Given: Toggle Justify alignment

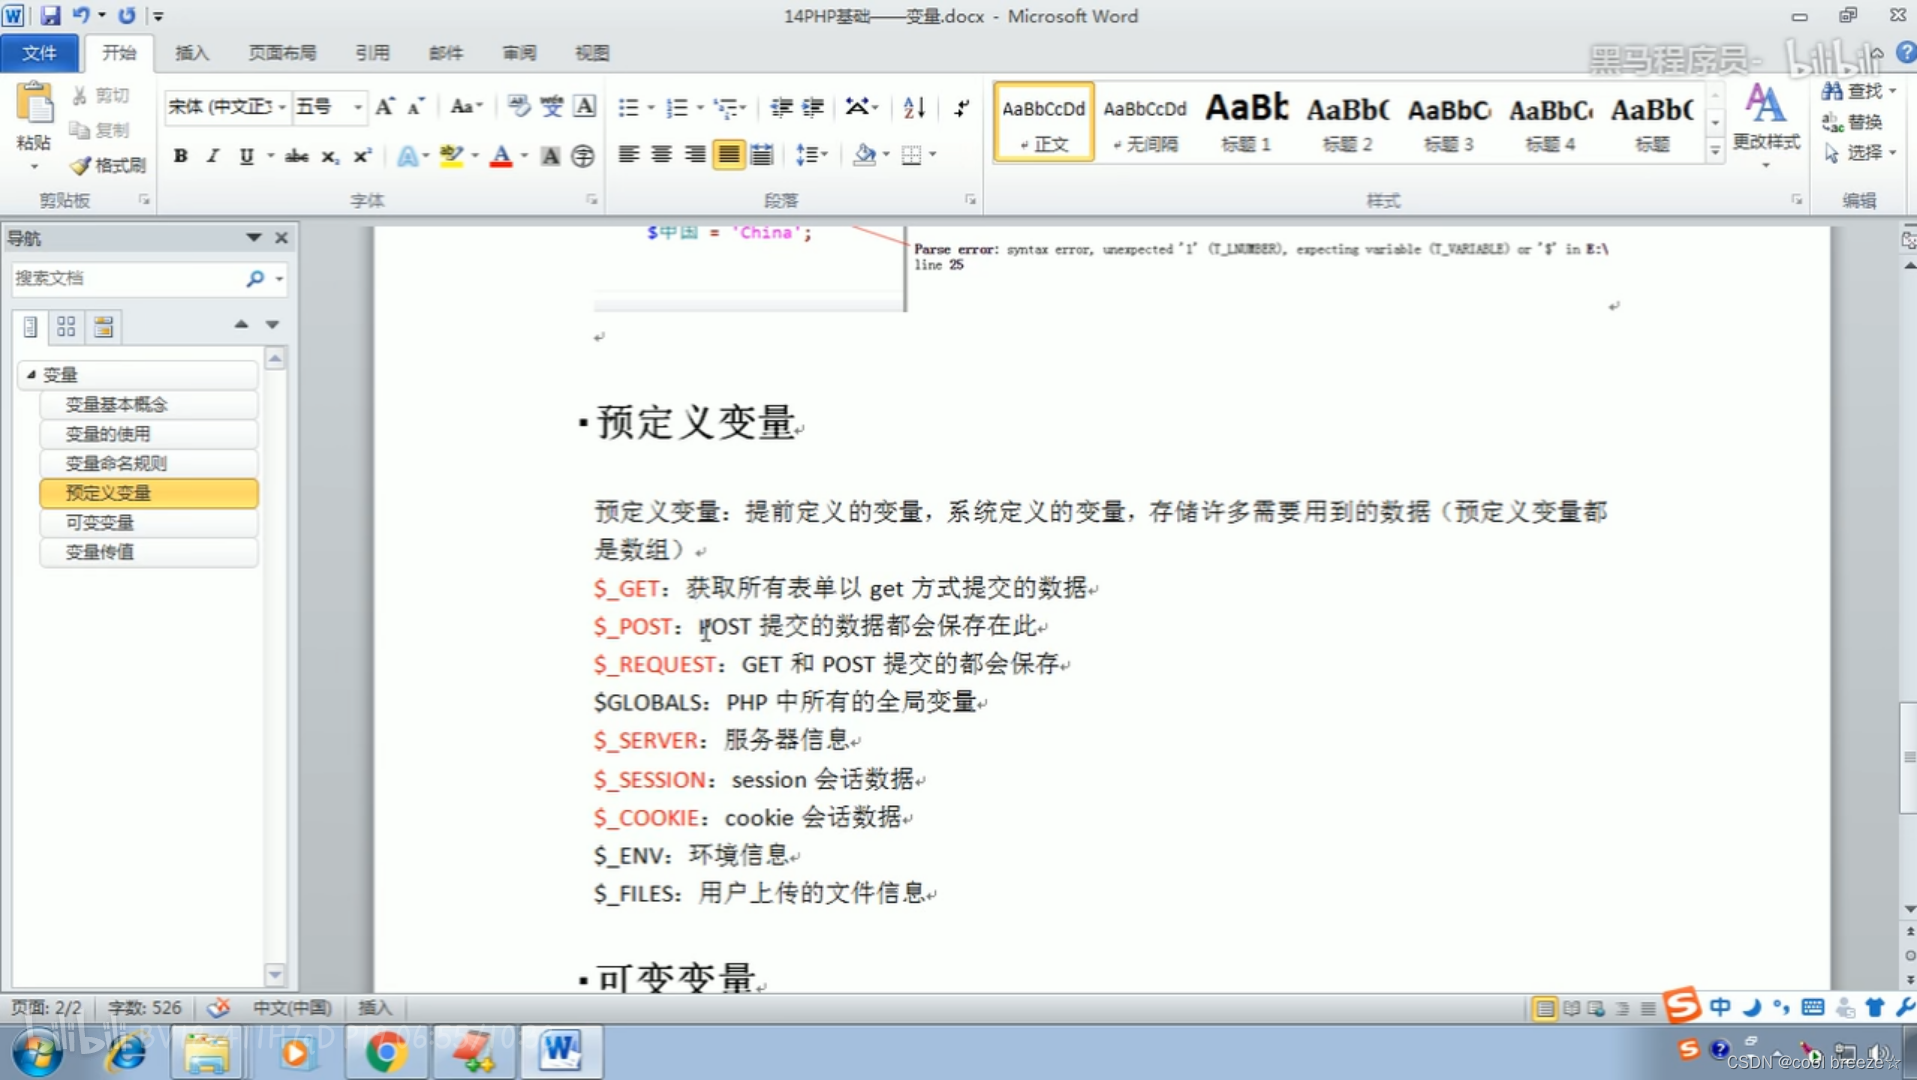Looking at the screenshot, I should 728,154.
